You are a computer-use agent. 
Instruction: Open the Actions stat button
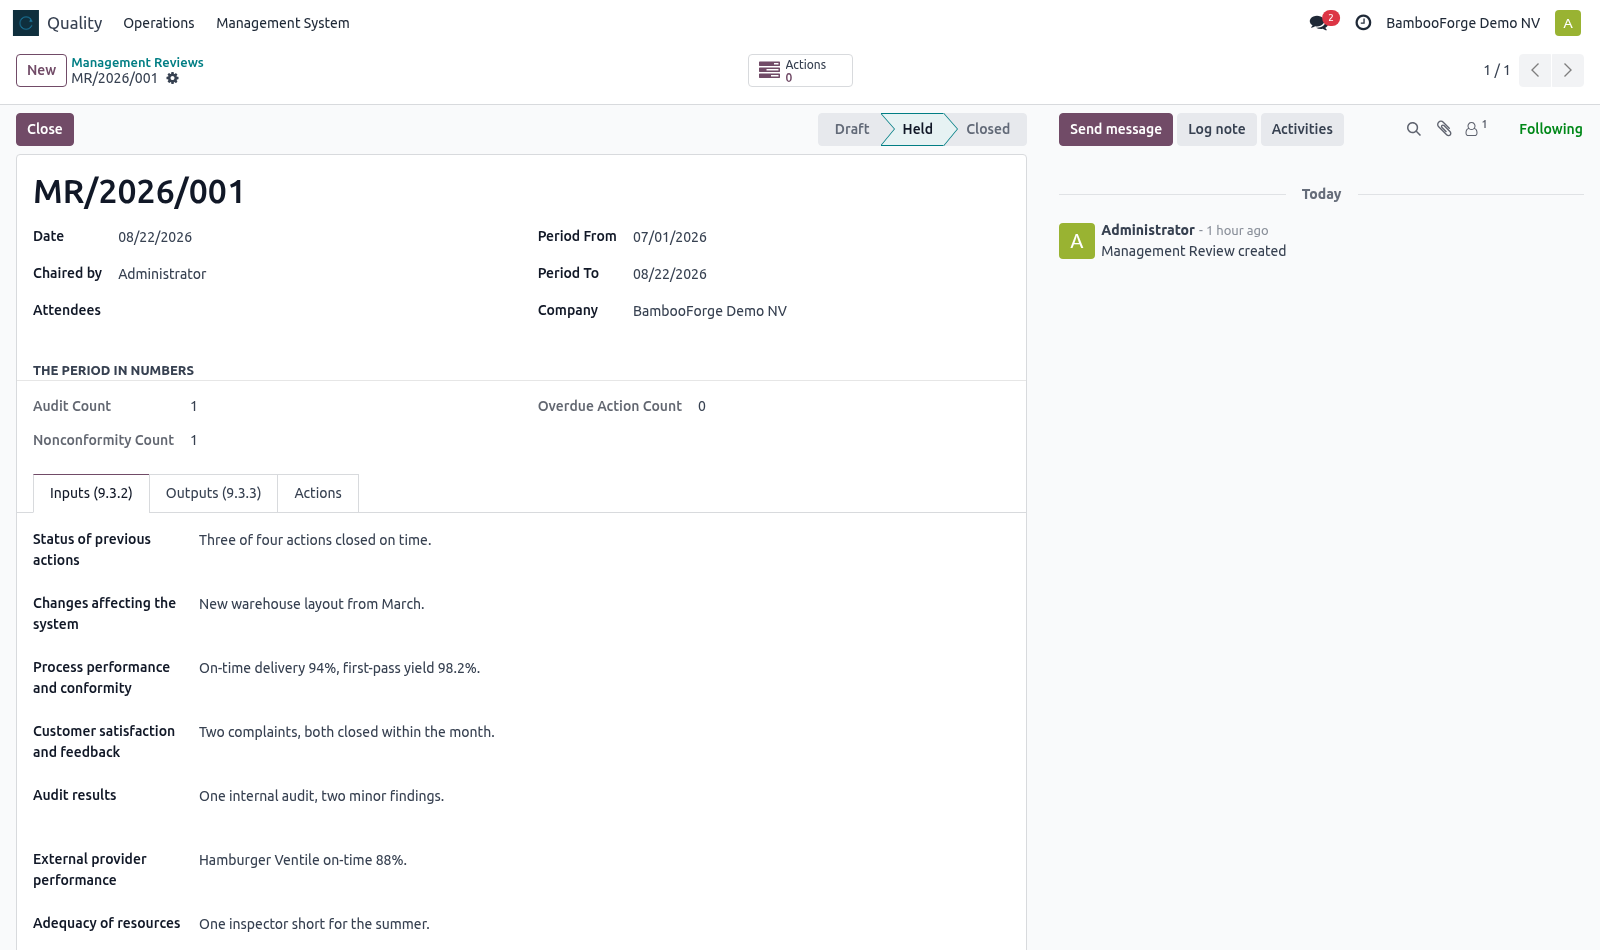coord(800,70)
